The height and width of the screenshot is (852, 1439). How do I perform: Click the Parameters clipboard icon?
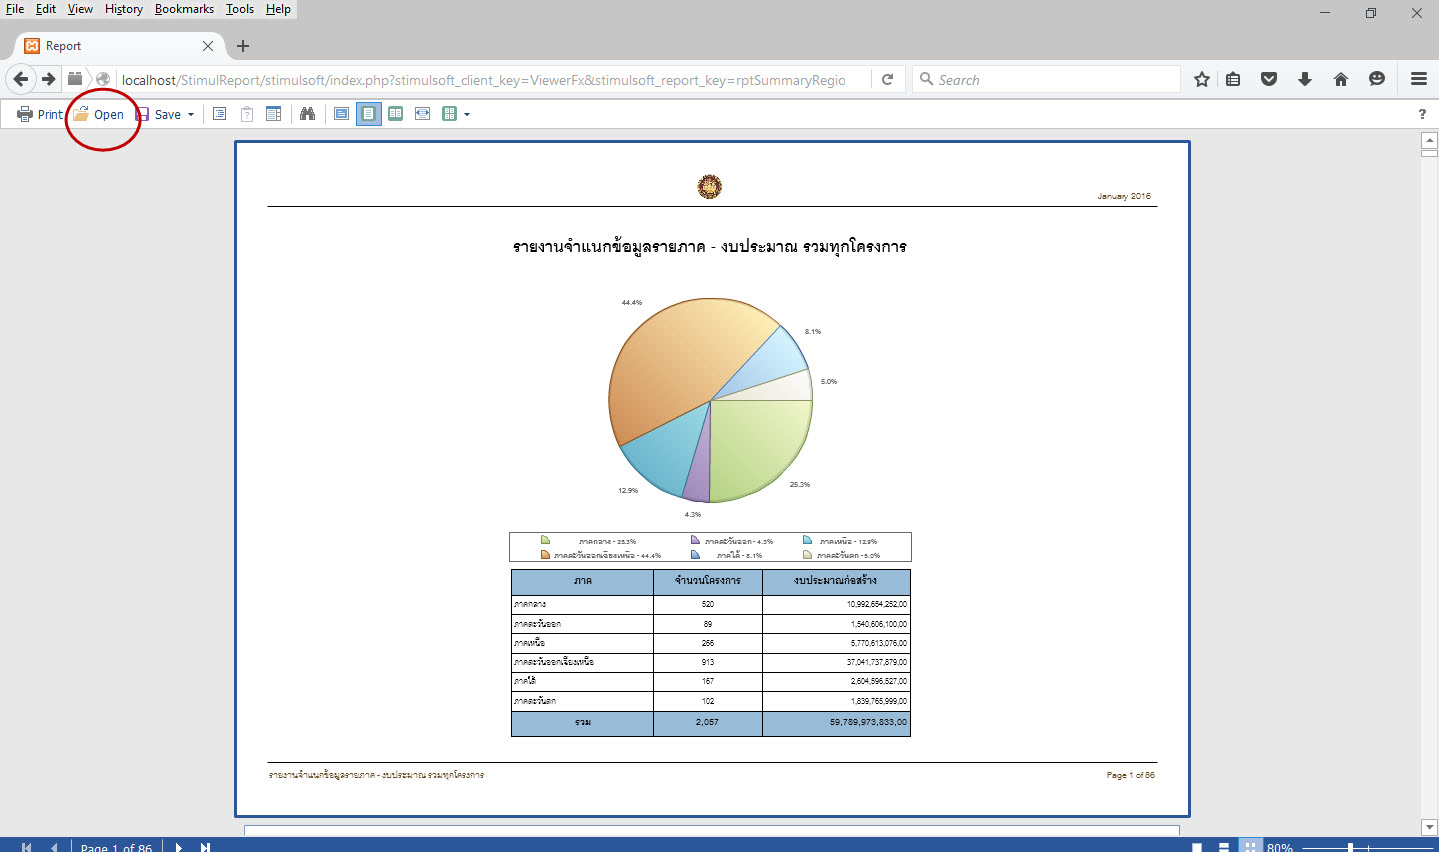[247, 114]
